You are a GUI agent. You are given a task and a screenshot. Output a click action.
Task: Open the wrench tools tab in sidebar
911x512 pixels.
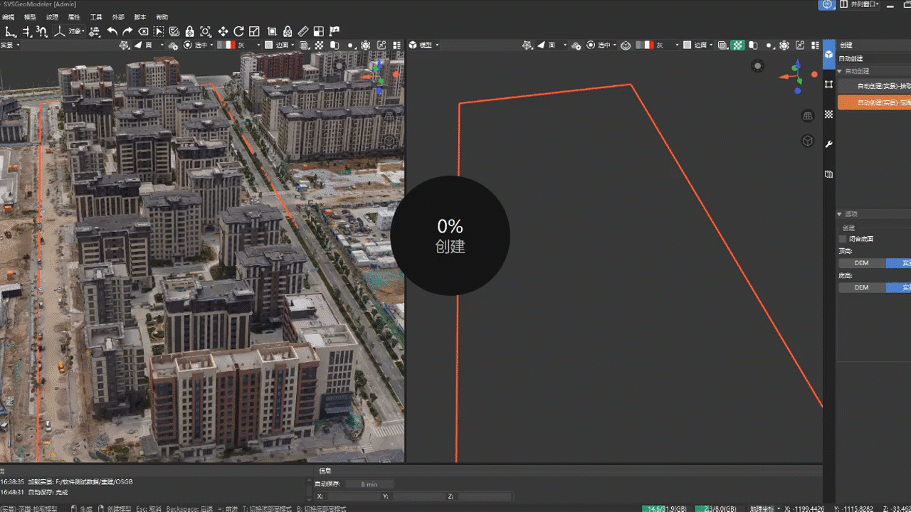coord(829,145)
